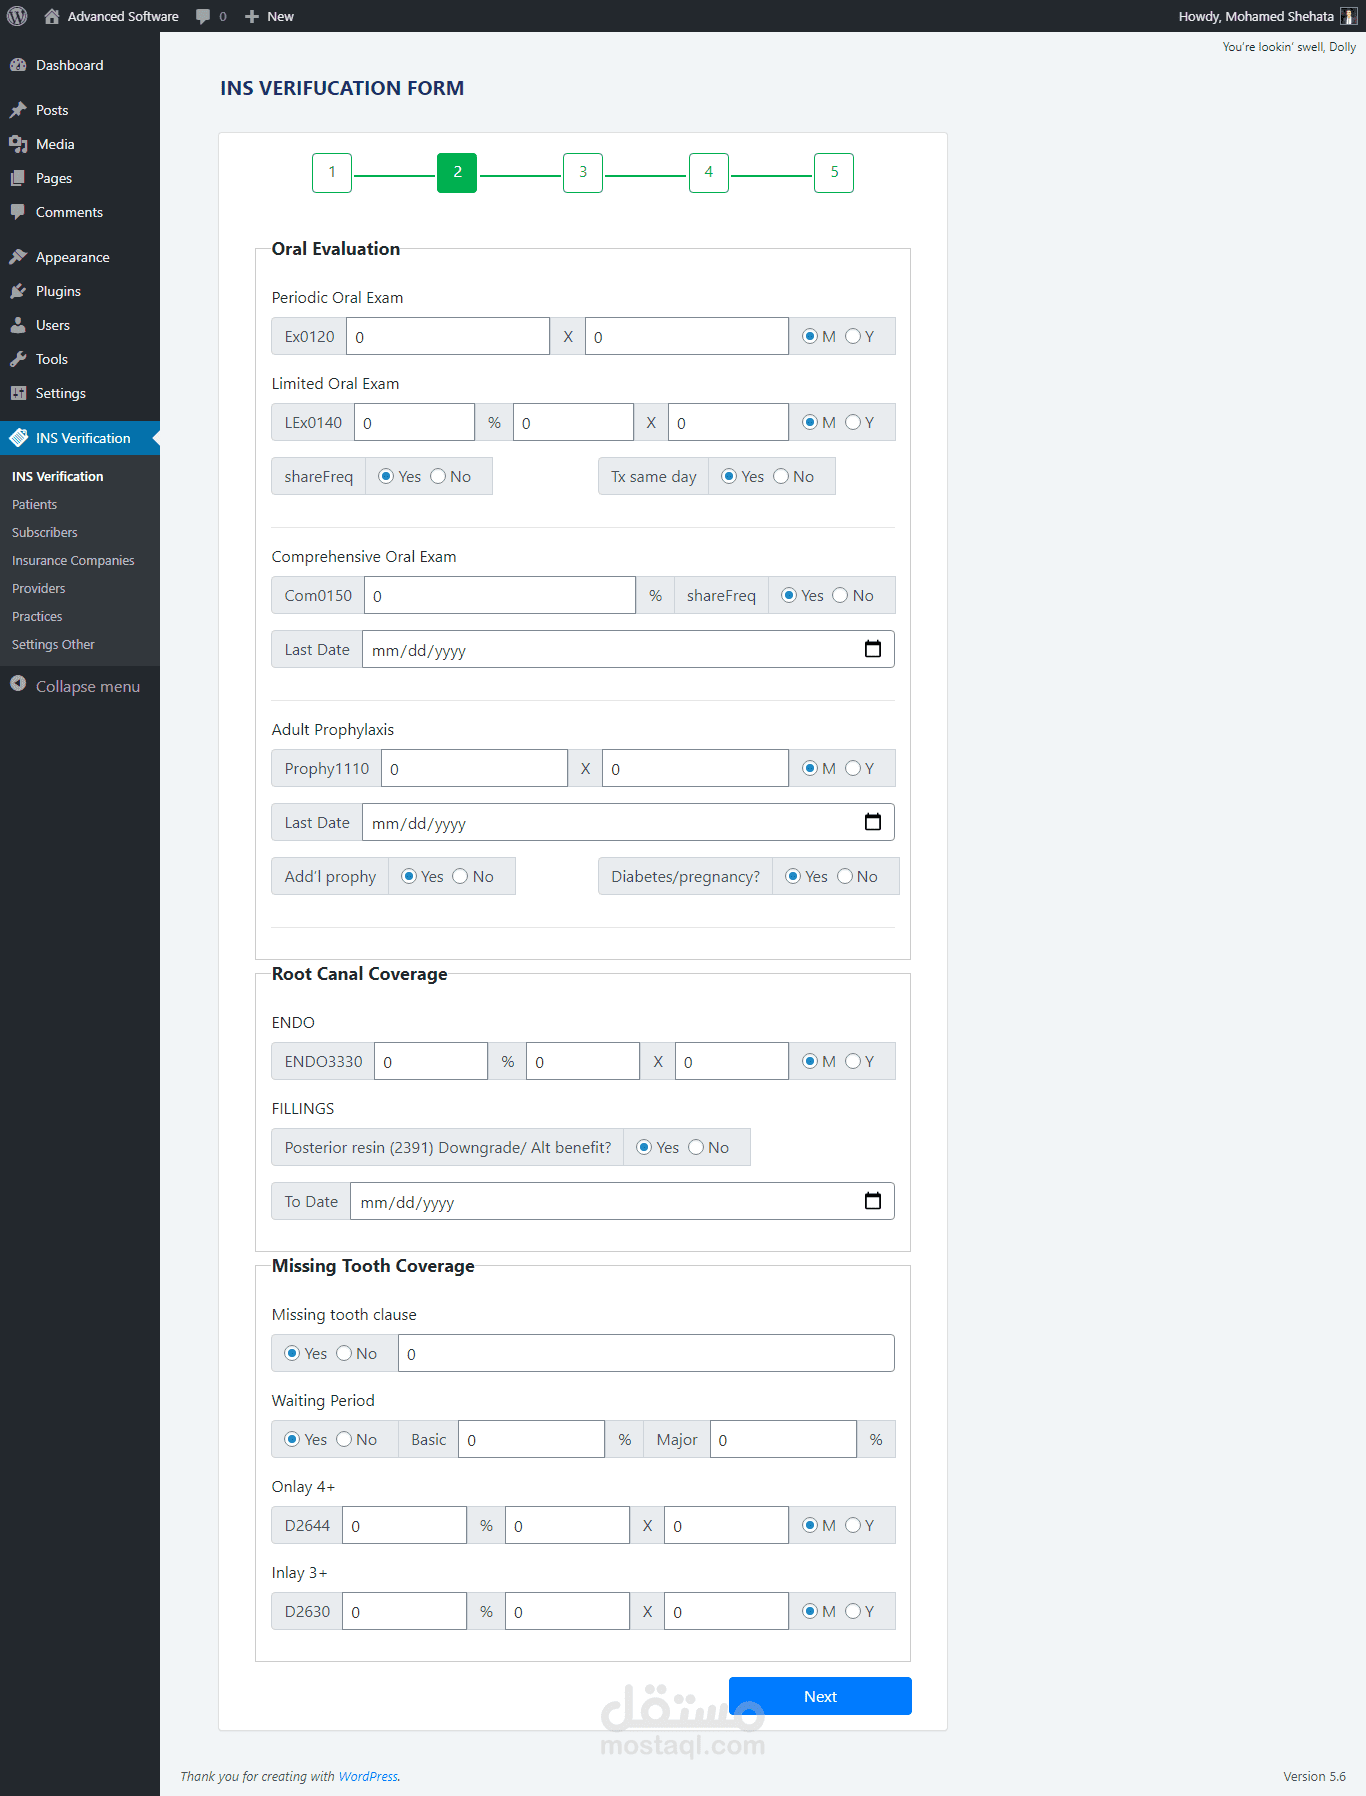Open the Patients submenu item

point(35,505)
